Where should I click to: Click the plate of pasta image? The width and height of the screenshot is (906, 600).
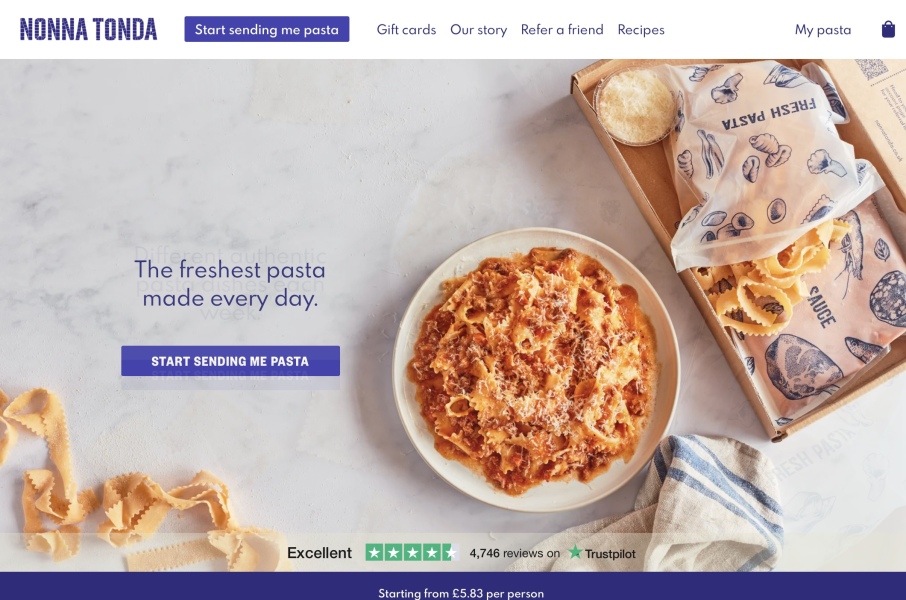point(536,370)
